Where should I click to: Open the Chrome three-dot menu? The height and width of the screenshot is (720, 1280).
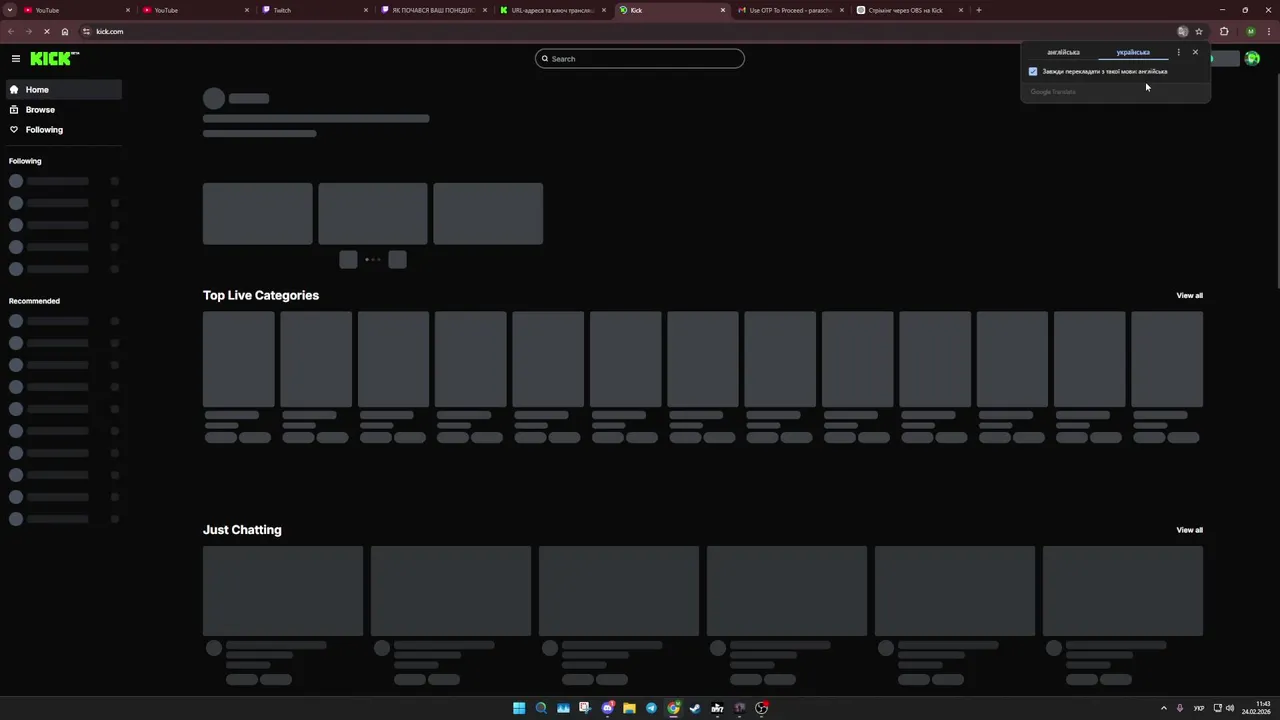[1270, 31]
